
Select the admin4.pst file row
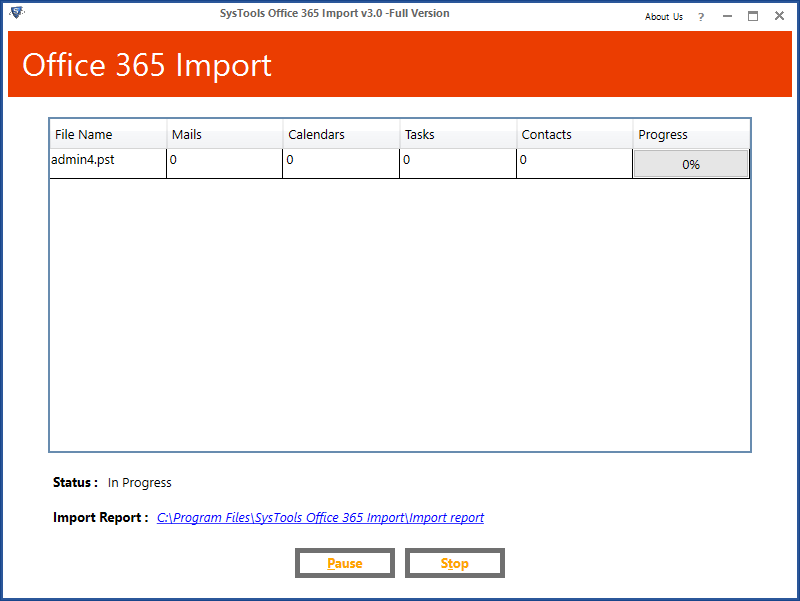[399, 163]
